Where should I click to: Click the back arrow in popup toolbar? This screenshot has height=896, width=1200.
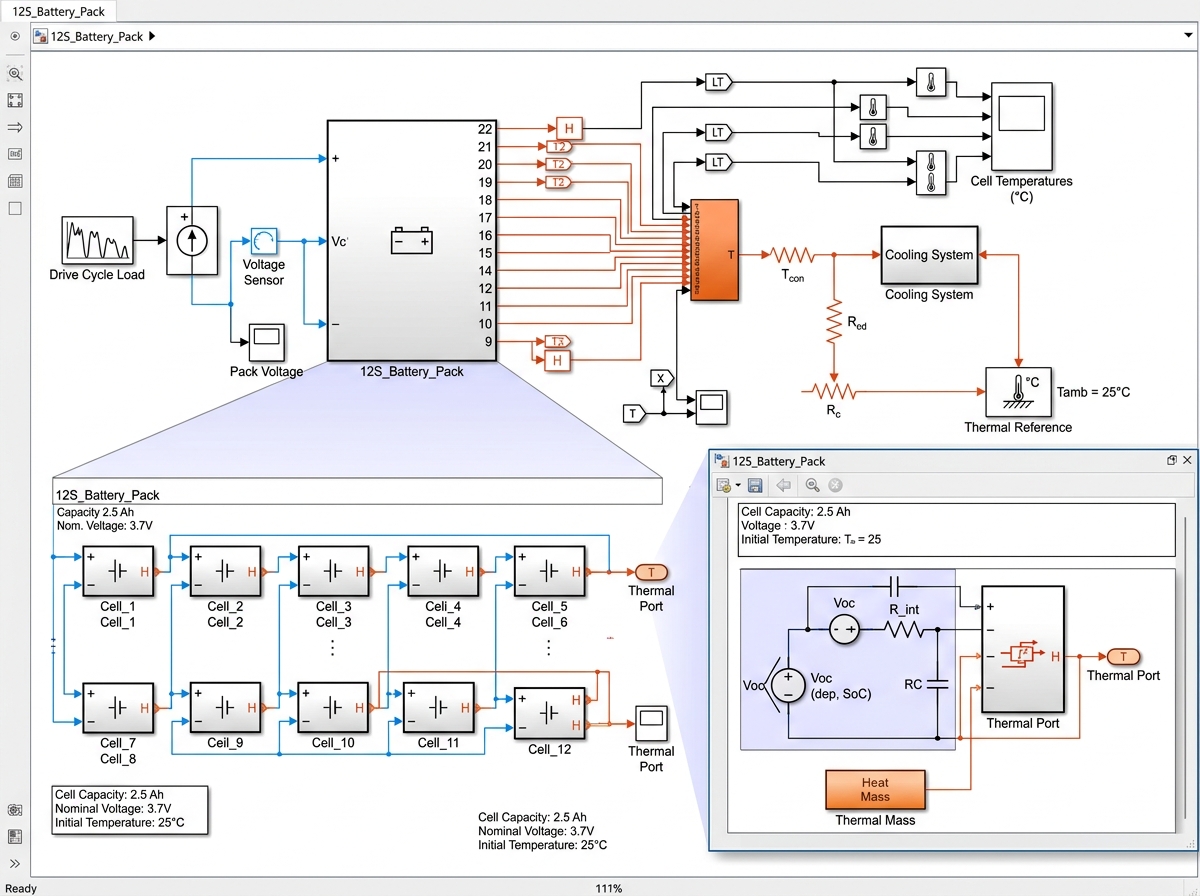pyautogui.click(x=784, y=485)
